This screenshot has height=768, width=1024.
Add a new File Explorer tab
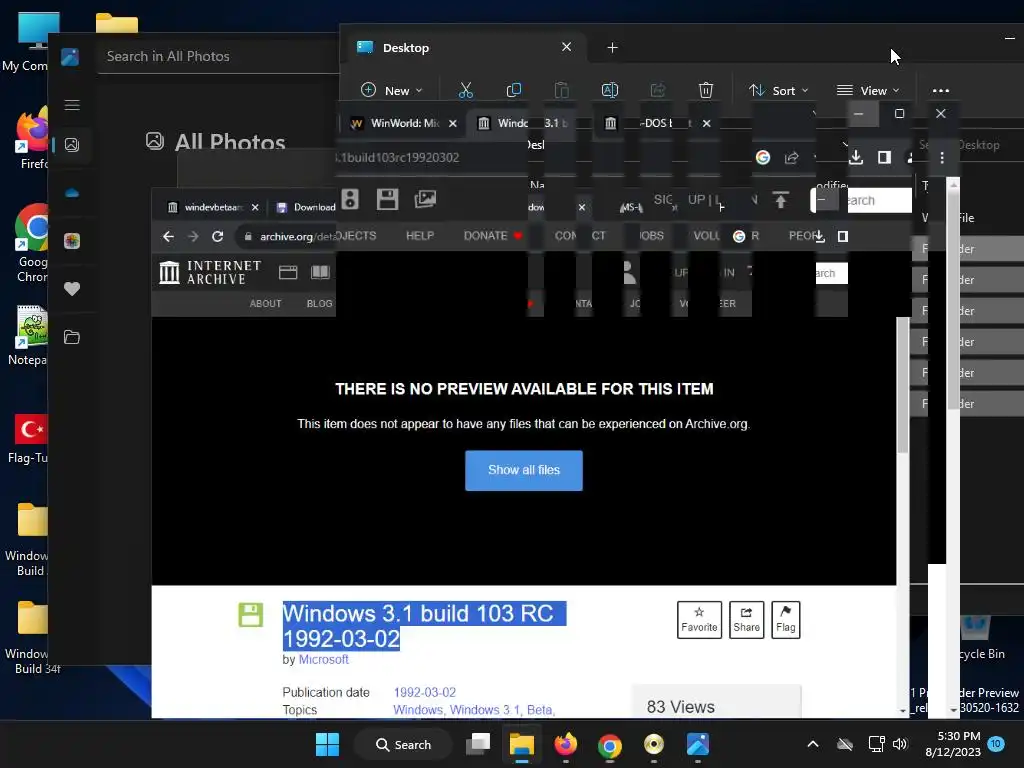tap(613, 48)
